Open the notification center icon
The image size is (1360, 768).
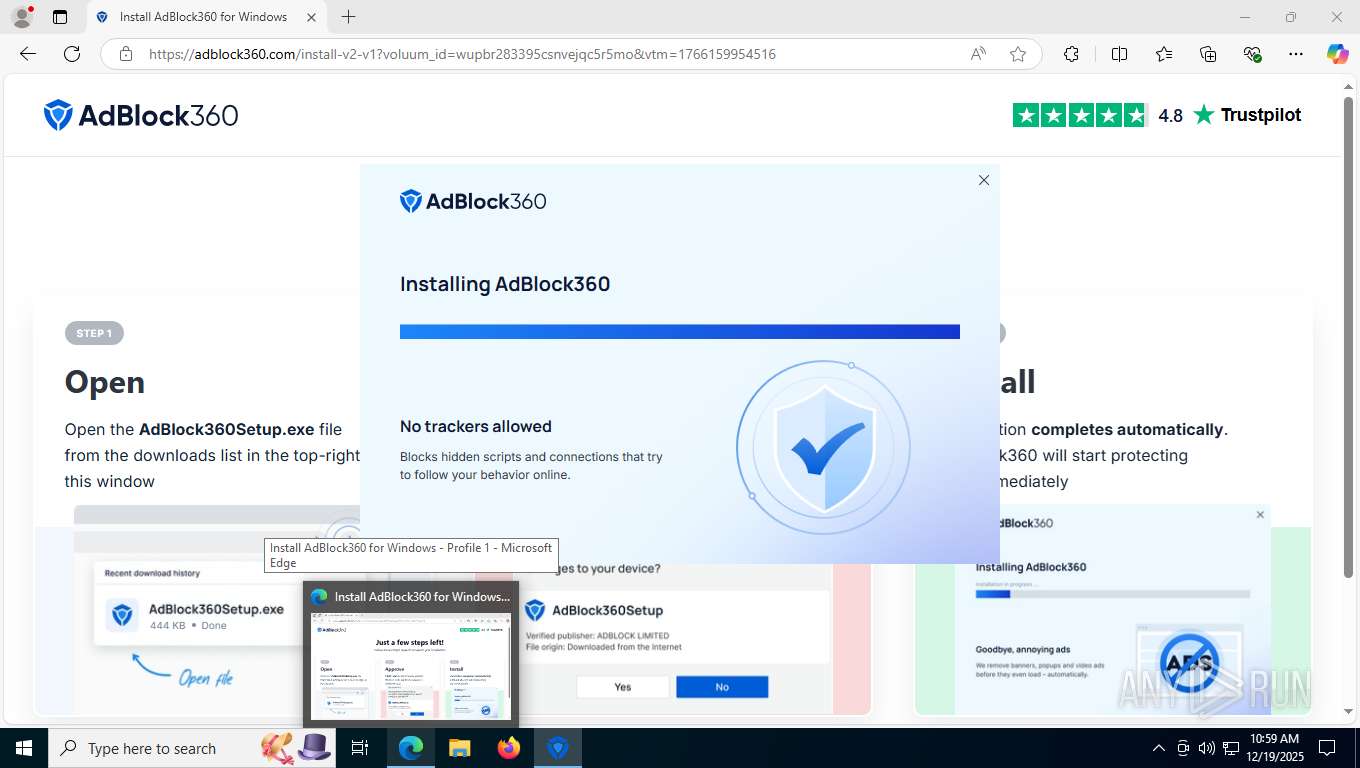pyautogui.click(x=1327, y=748)
